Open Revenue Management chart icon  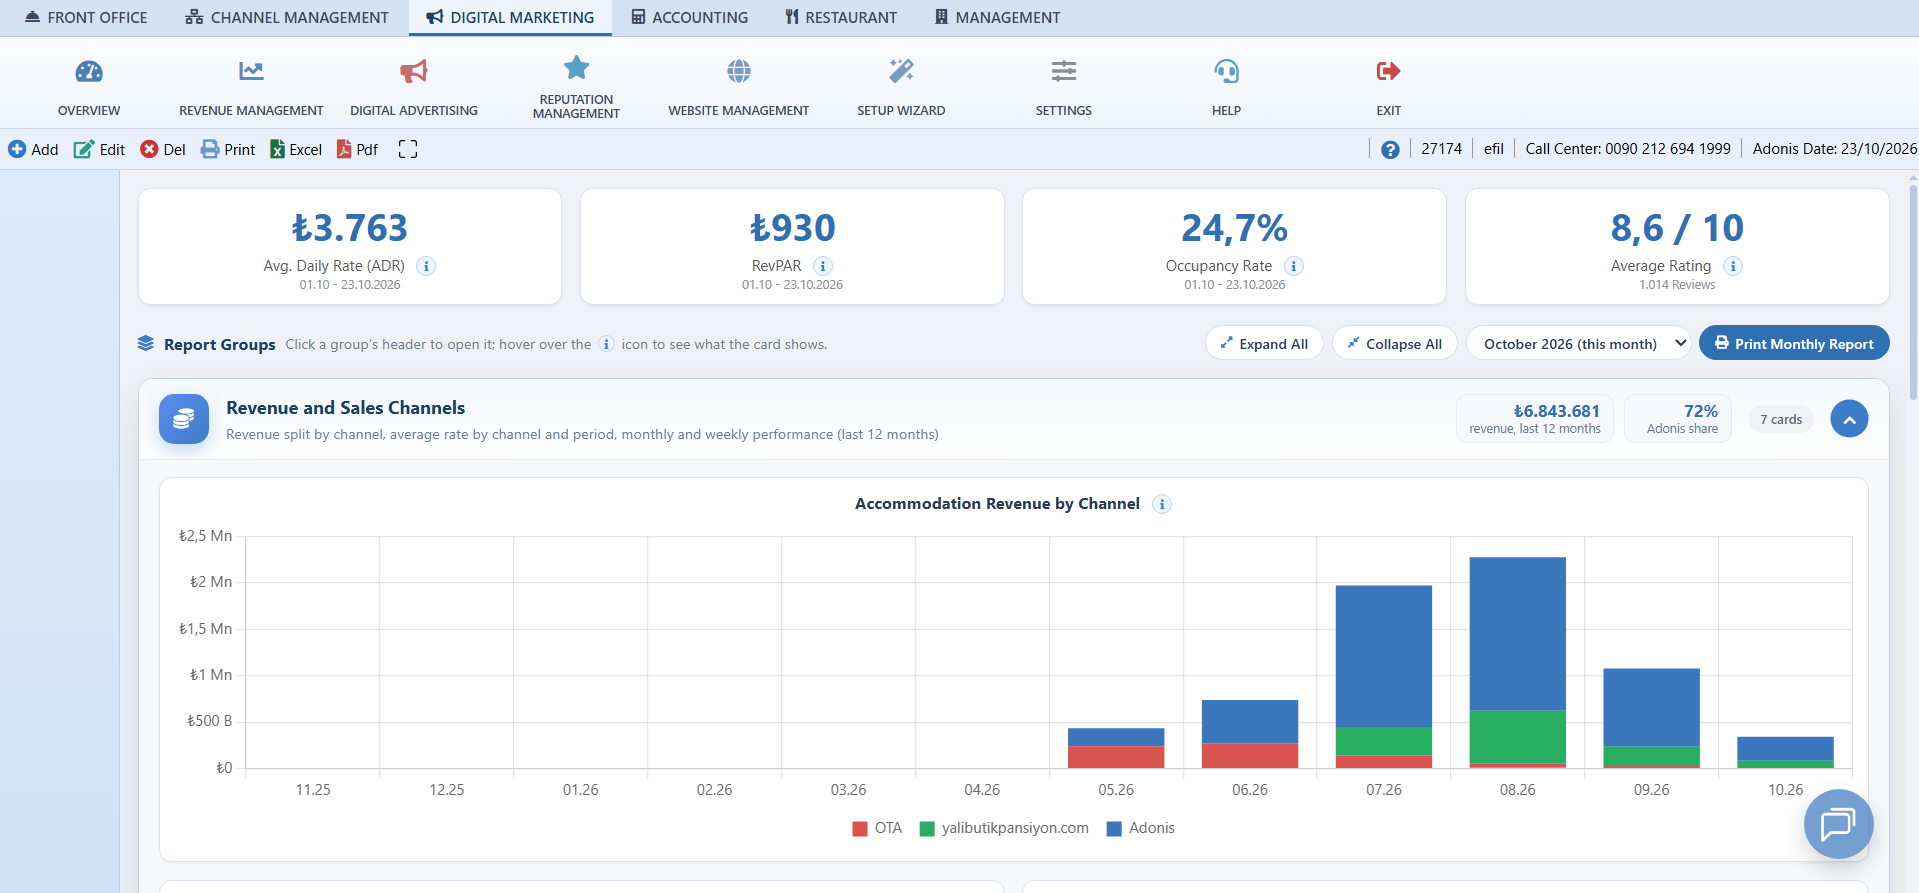pos(251,71)
